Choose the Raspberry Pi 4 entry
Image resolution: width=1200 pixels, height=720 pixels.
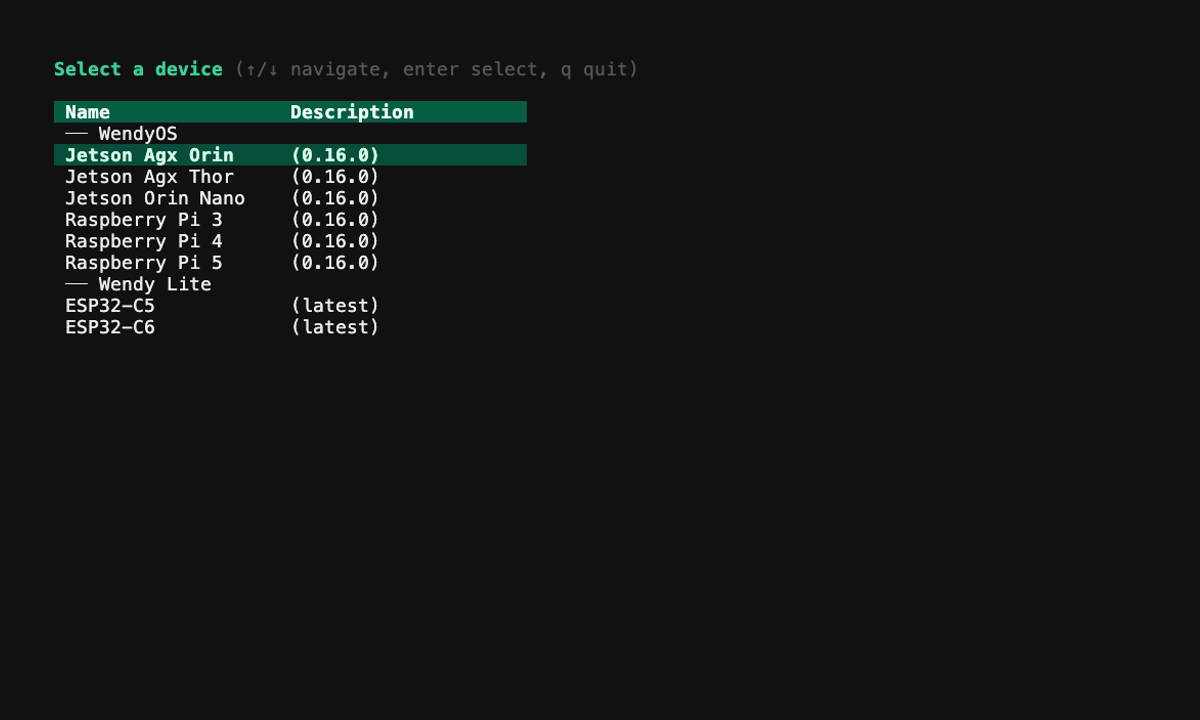pos(290,241)
